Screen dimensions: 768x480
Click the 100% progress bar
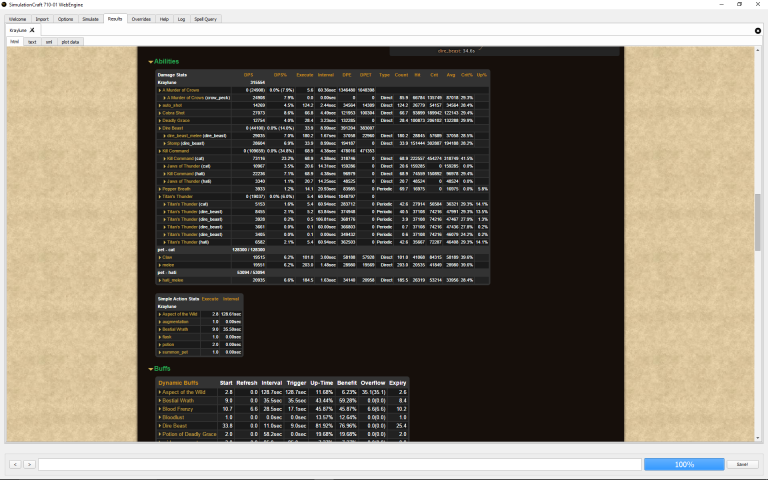pyautogui.click(x=684, y=464)
